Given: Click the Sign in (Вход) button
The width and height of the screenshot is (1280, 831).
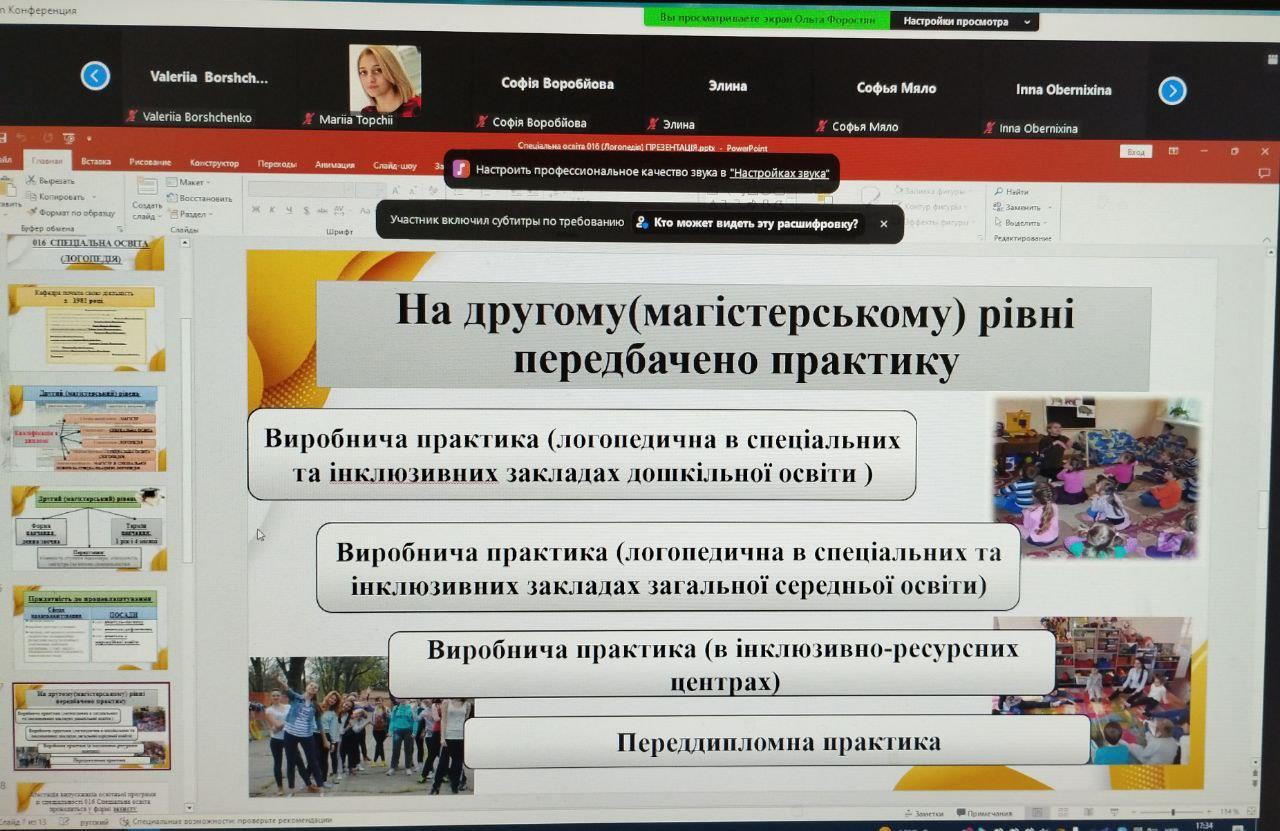Looking at the screenshot, I should click(1136, 152).
